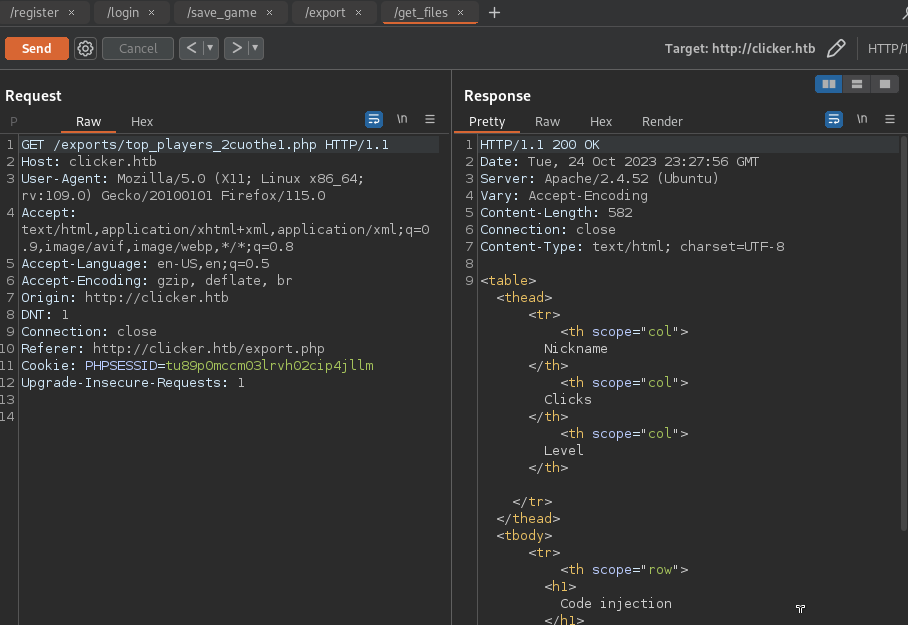This screenshot has height=625, width=908.
Task: Switch to side-by-side layout view
Action: (x=829, y=84)
